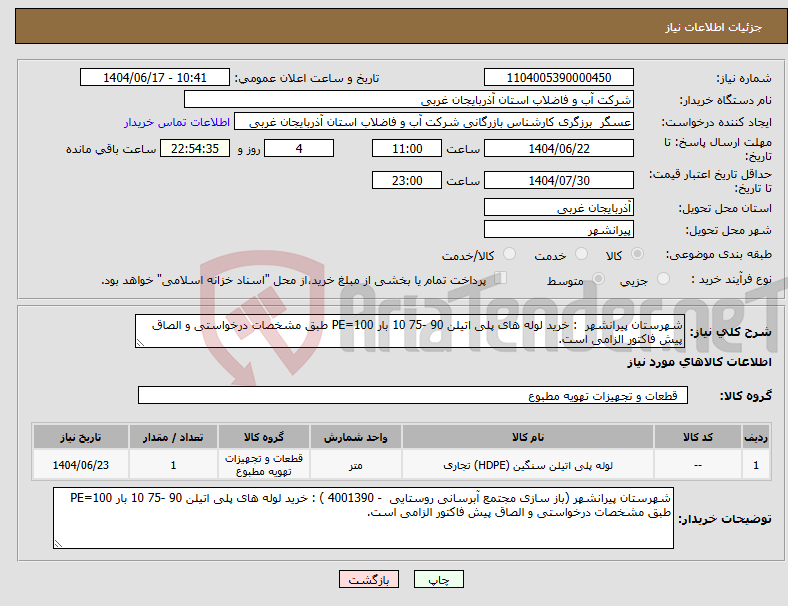Click the جزئیات اطلاعات نیاز page header
The height and width of the screenshot is (606, 788).
point(714,27)
